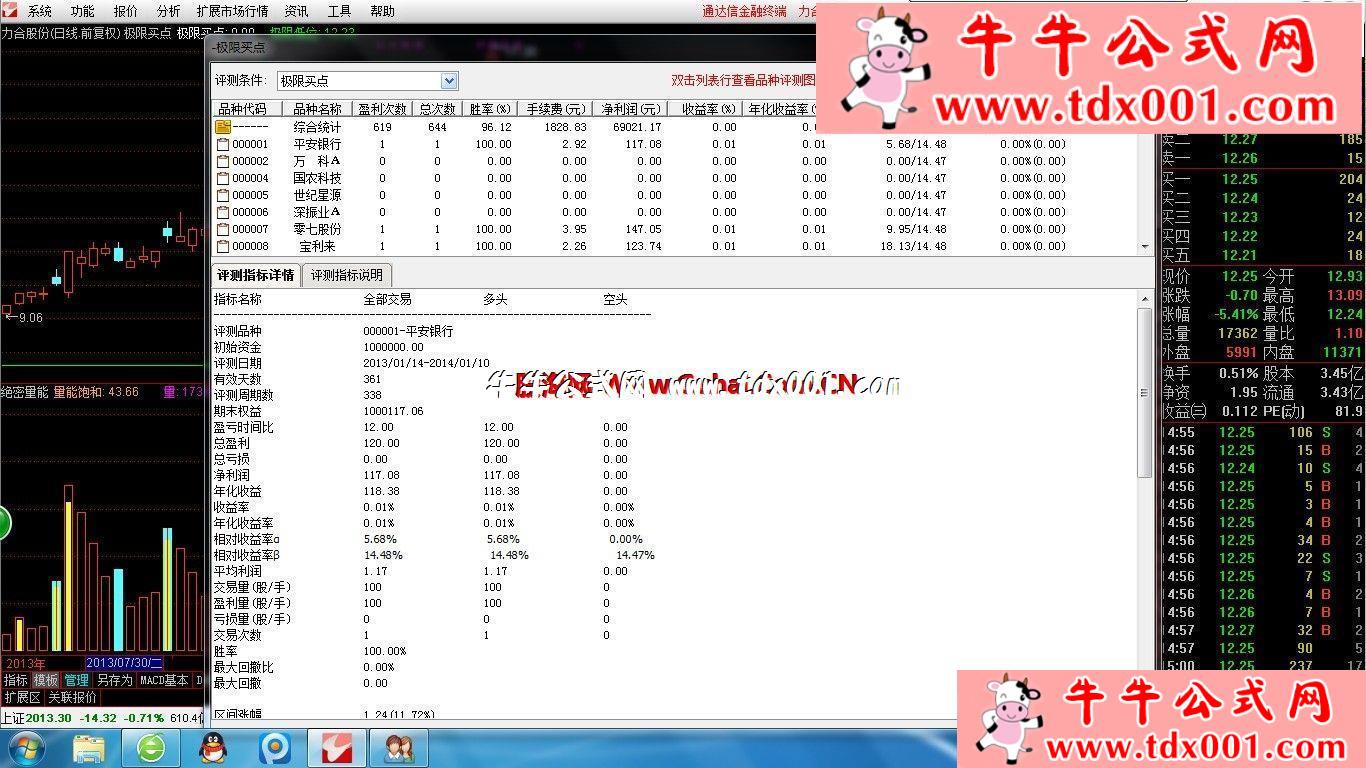Image resolution: width=1366 pixels, height=768 pixels.
Task: Open the 分析 menu
Action: [169, 11]
